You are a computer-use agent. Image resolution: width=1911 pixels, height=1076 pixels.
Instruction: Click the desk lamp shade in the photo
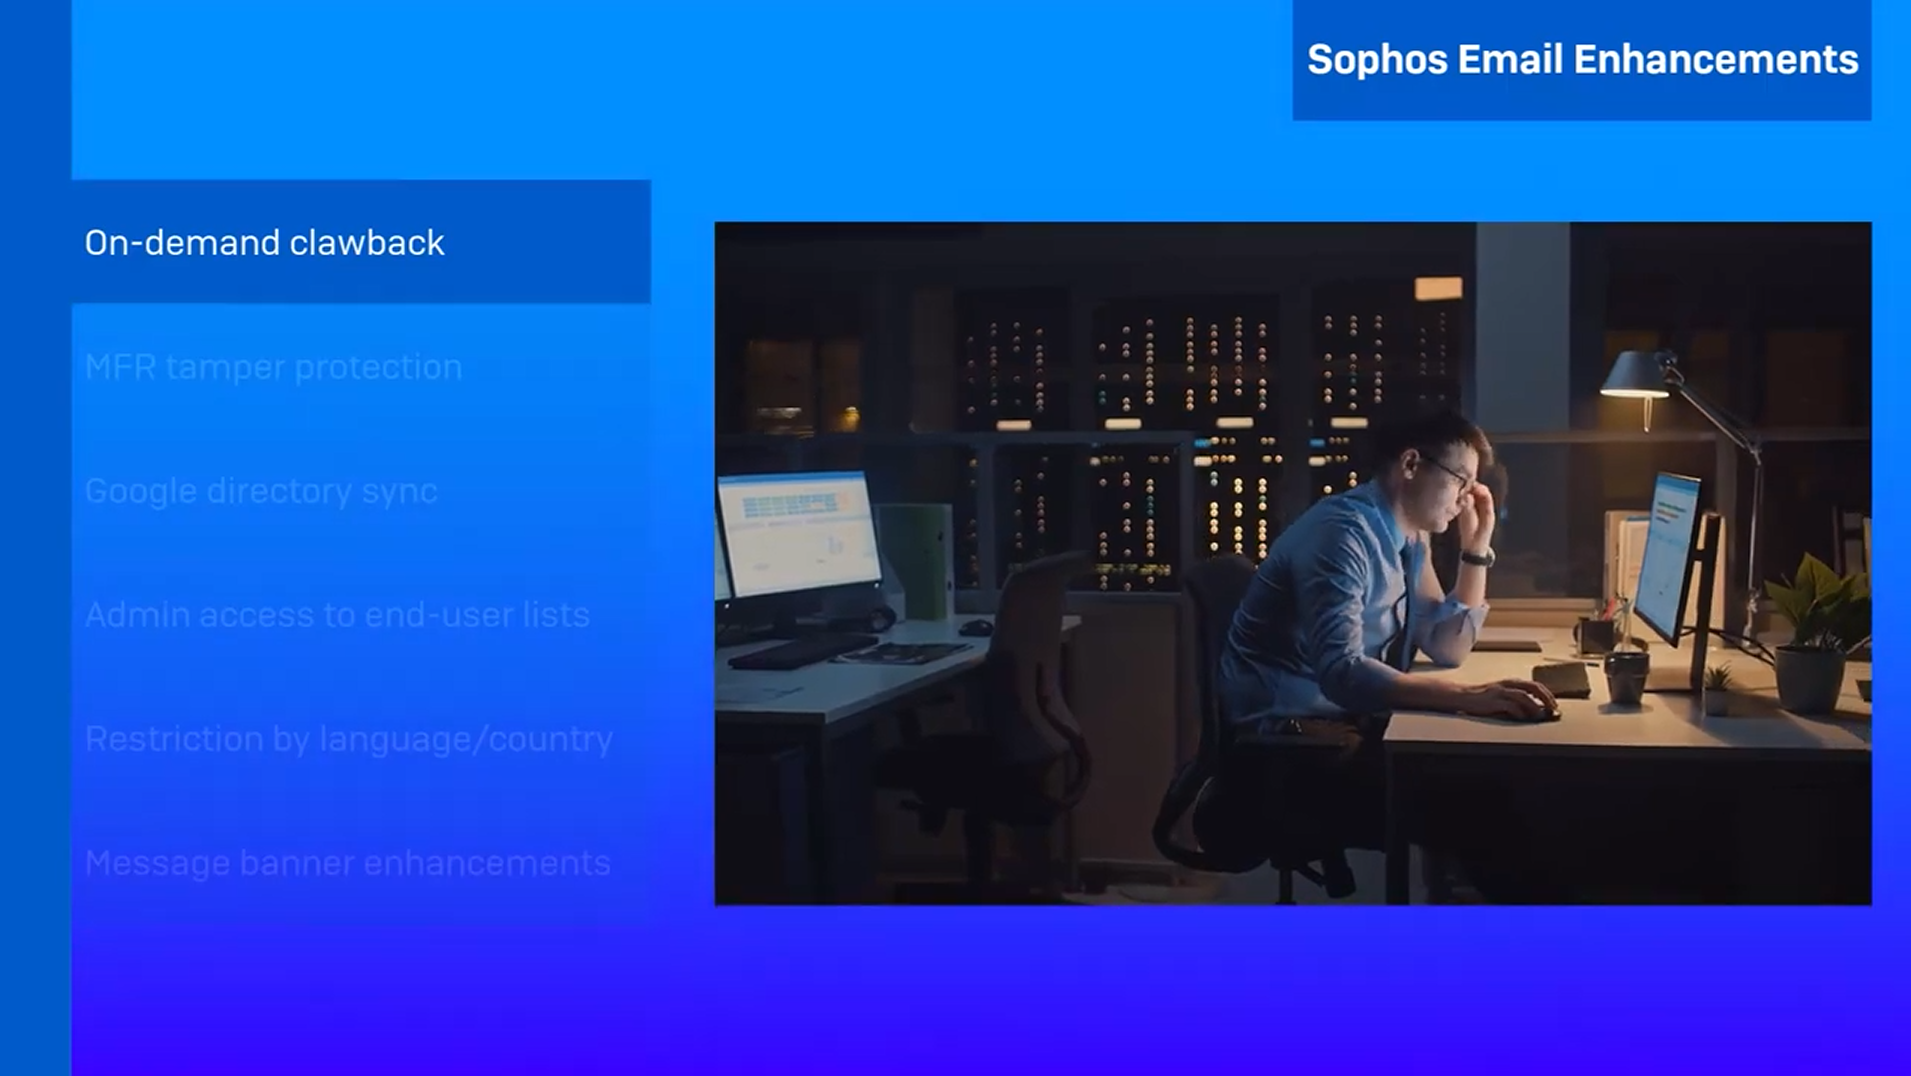1633,379
